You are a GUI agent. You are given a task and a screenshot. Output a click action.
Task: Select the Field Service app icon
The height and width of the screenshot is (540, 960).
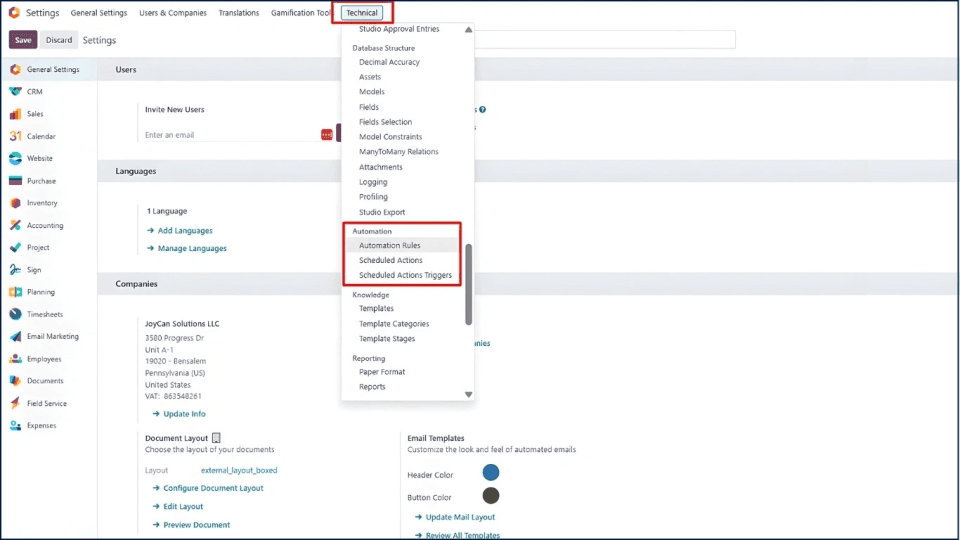tap(15, 403)
